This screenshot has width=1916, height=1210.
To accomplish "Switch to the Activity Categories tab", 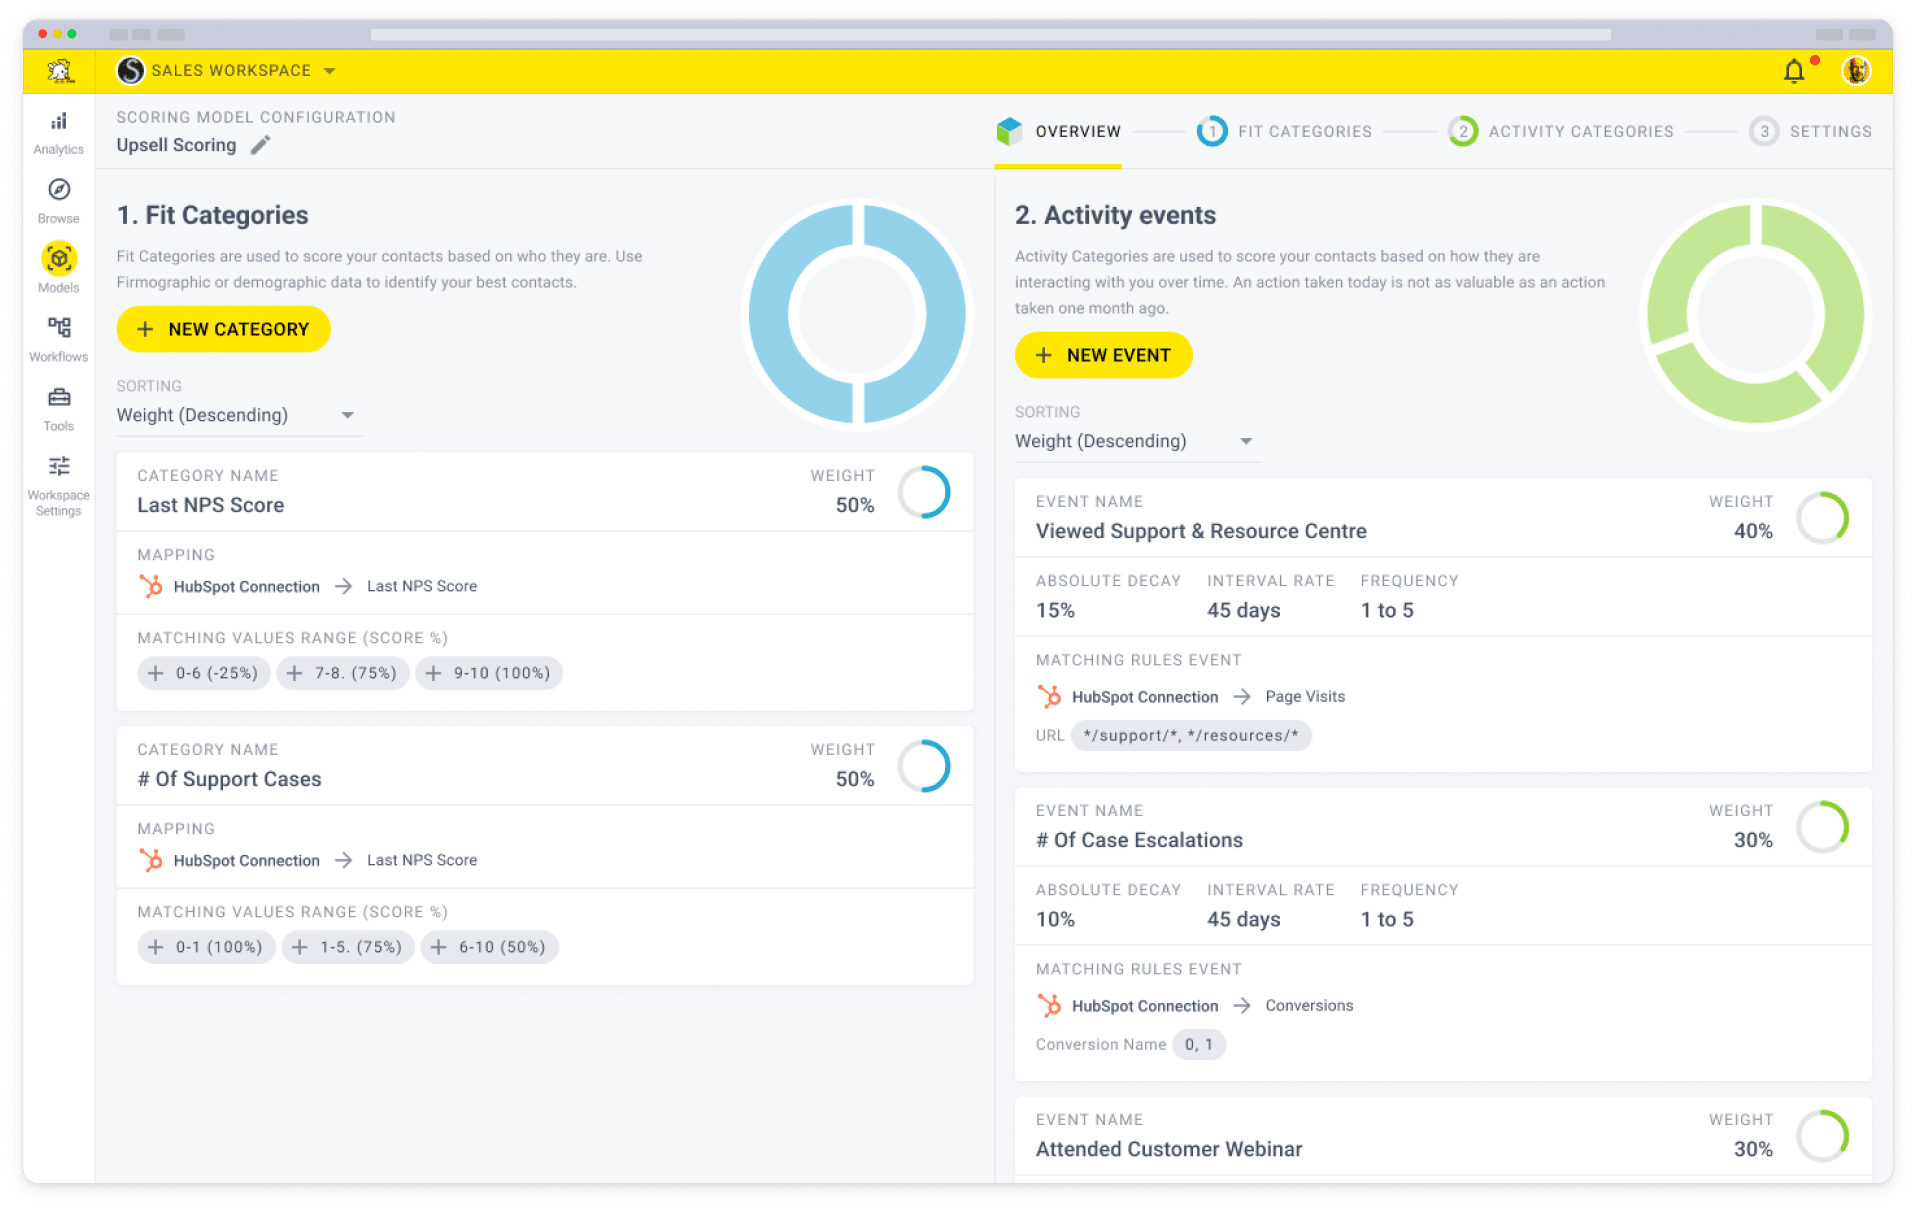I will coord(1560,131).
